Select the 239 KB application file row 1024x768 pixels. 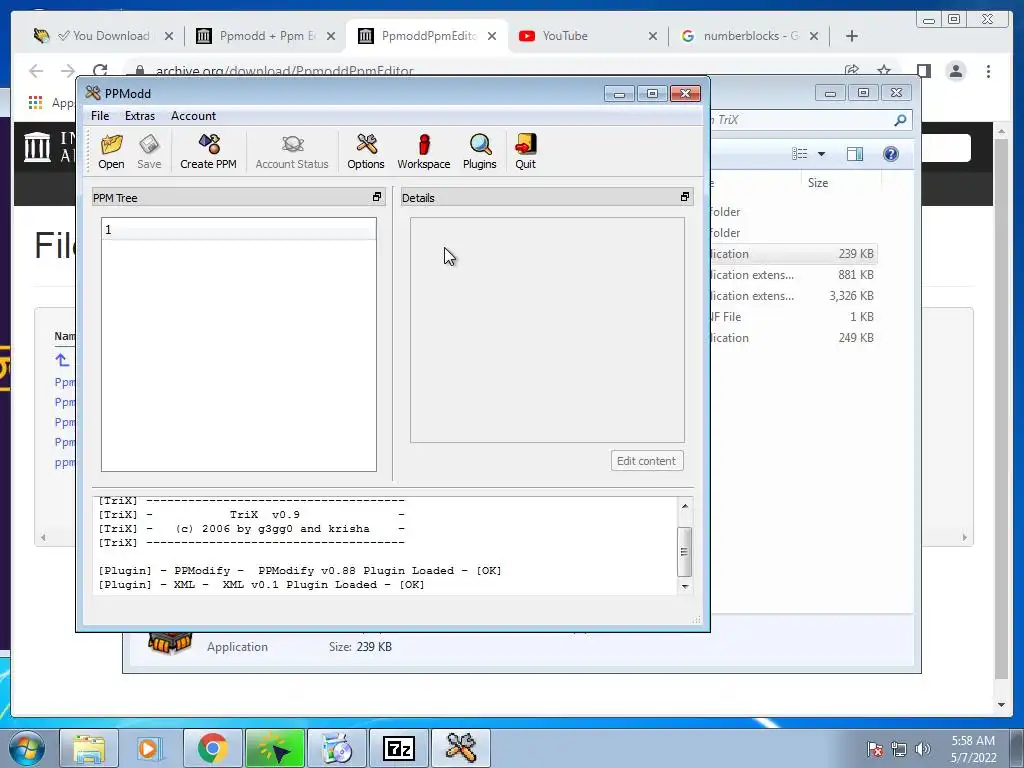[793, 254]
